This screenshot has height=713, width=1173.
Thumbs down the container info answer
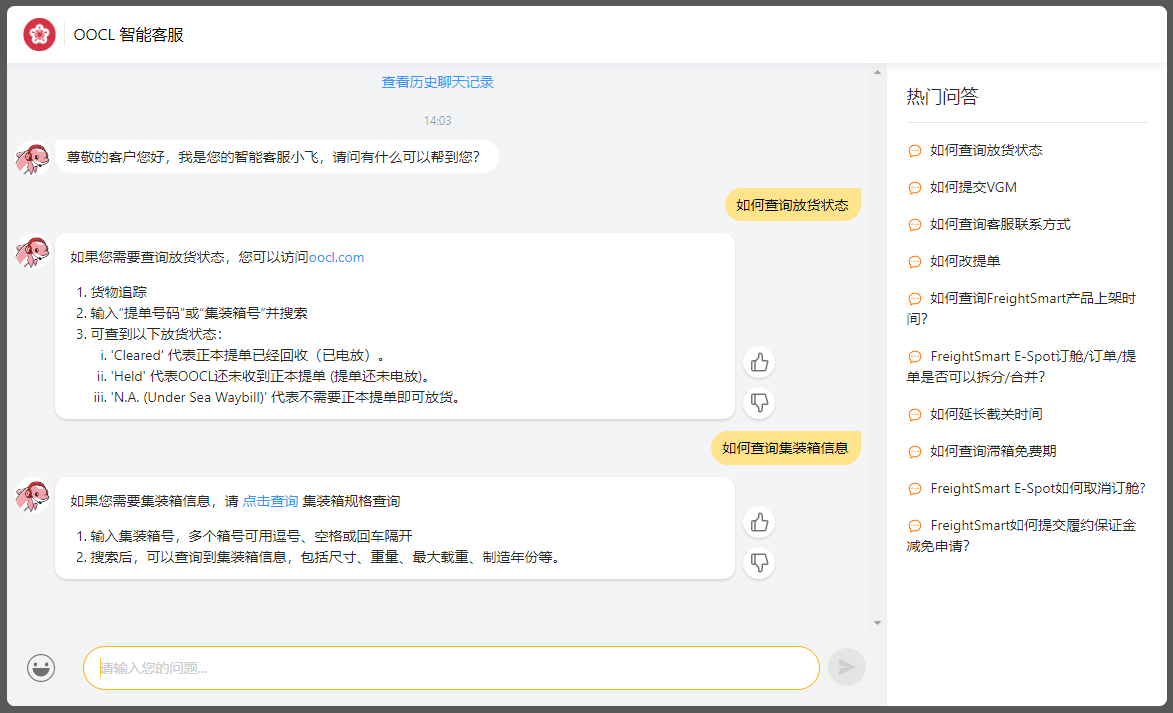(759, 562)
